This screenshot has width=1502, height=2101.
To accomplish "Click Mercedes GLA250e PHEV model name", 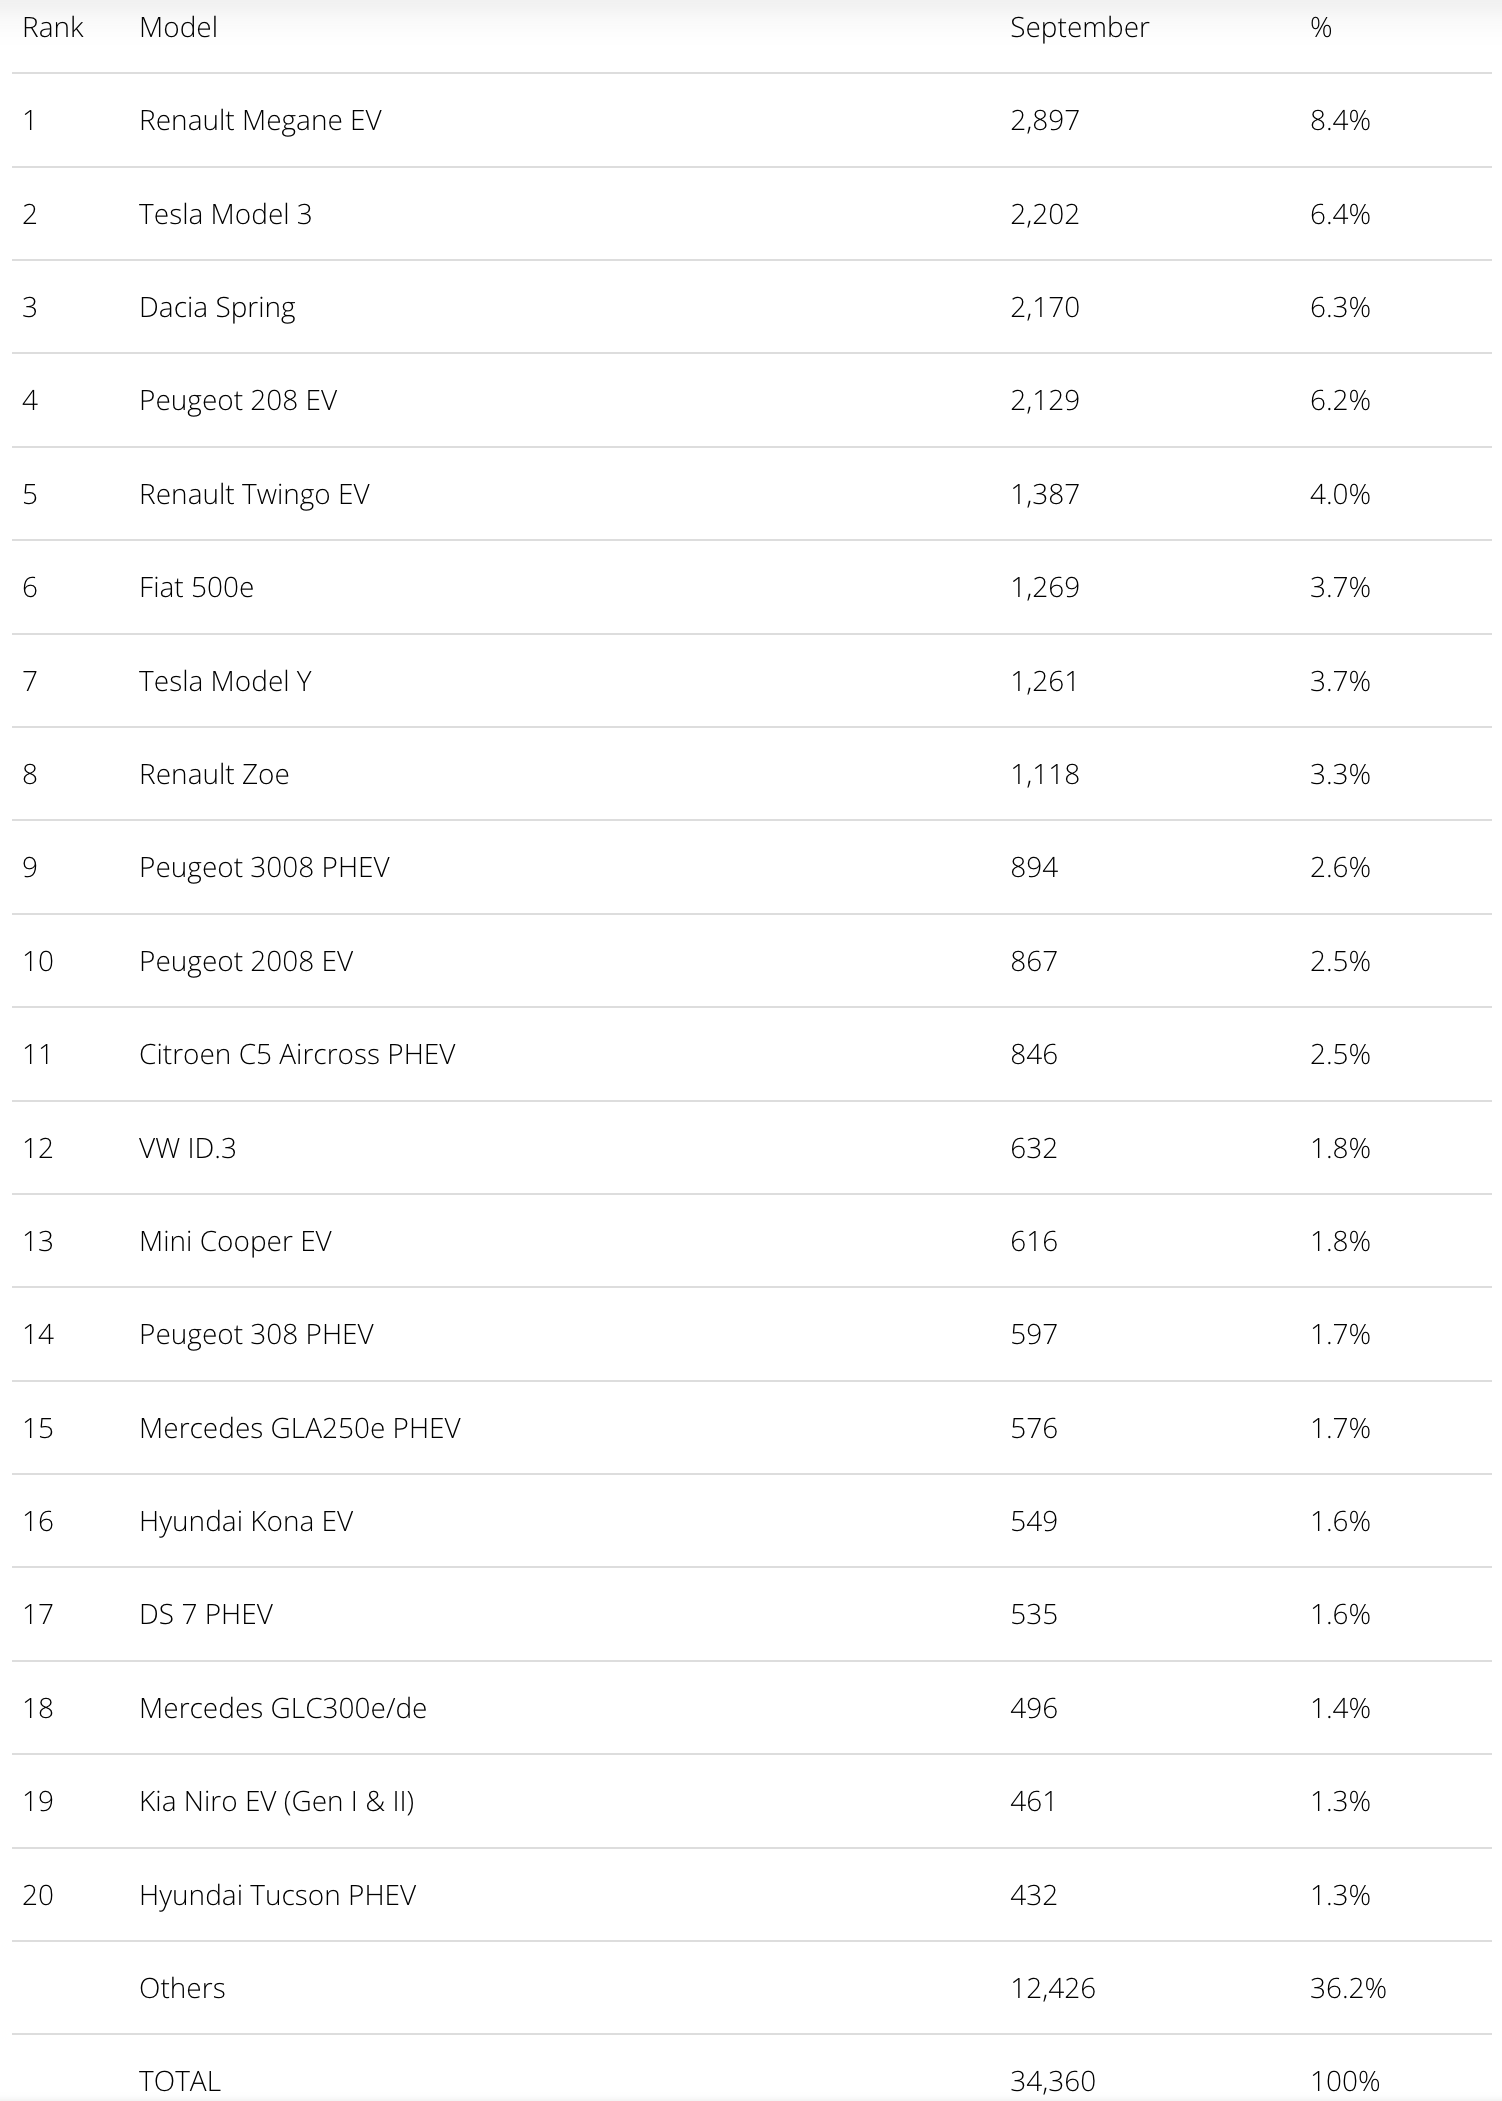I will pos(300,1428).
